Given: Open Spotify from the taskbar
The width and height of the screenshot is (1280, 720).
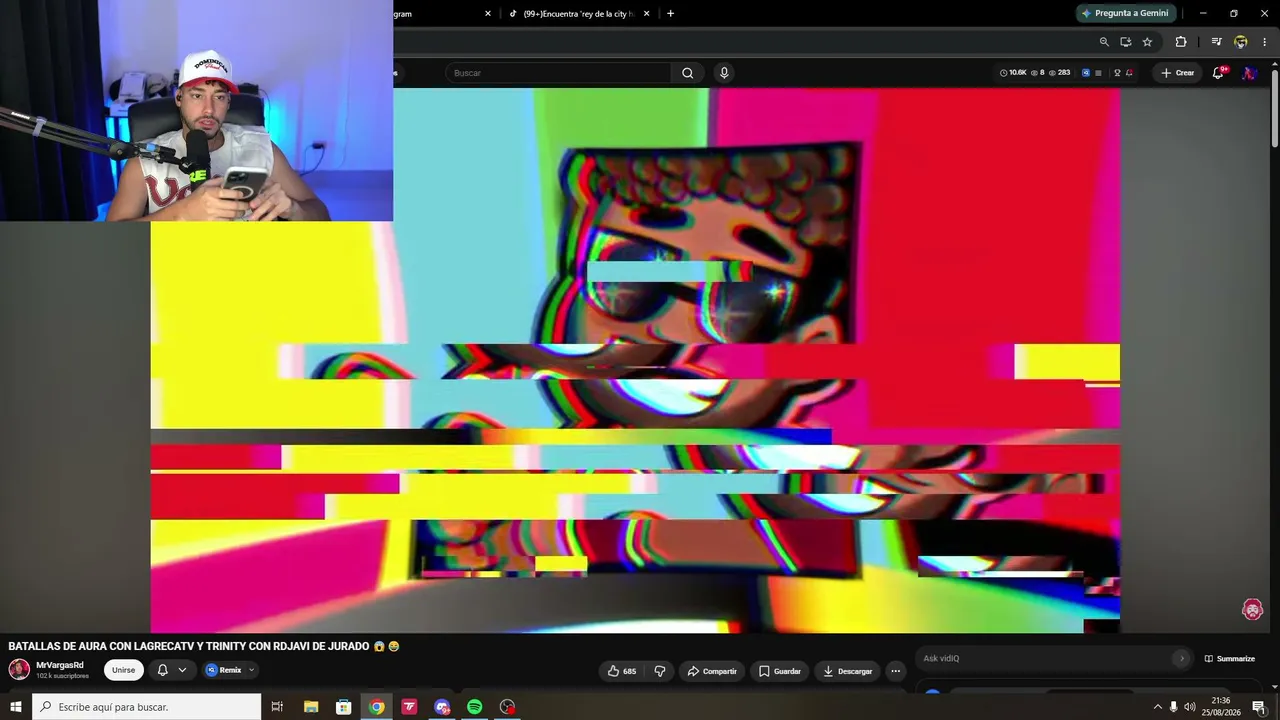Looking at the screenshot, I should (475, 707).
